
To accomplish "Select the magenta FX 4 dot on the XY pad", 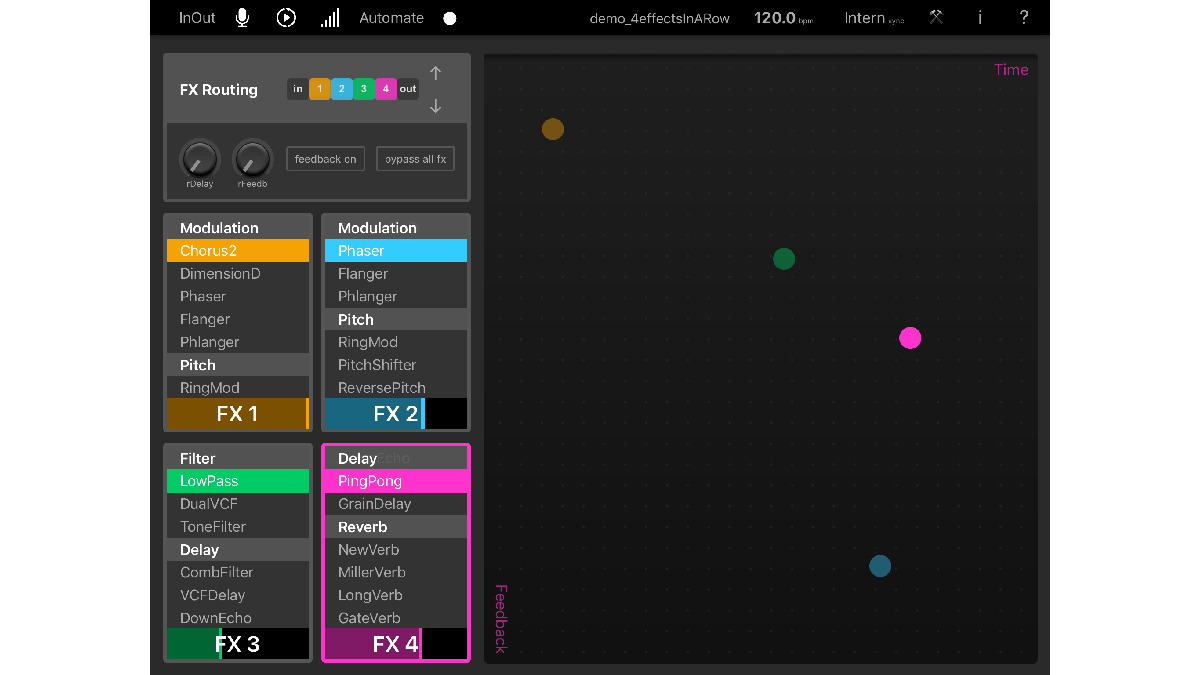I will point(910,338).
